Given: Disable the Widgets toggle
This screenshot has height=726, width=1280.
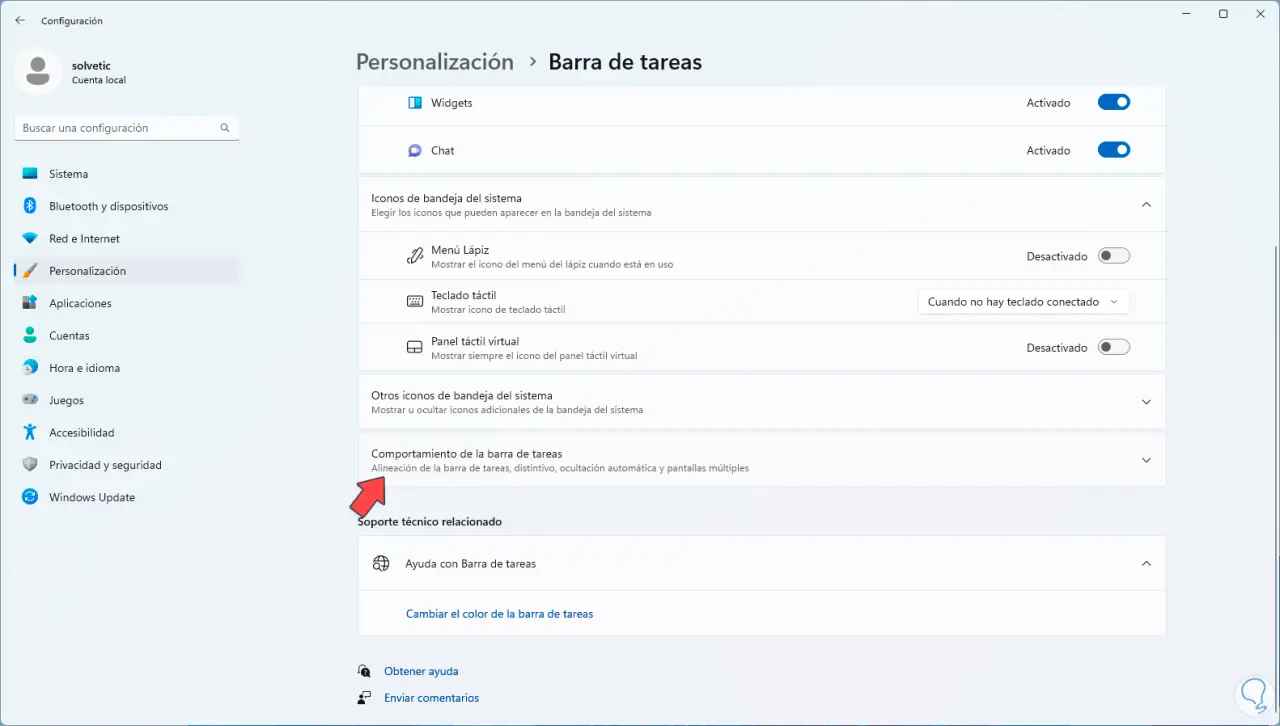Looking at the screenshot, I should pos(1113,102).
